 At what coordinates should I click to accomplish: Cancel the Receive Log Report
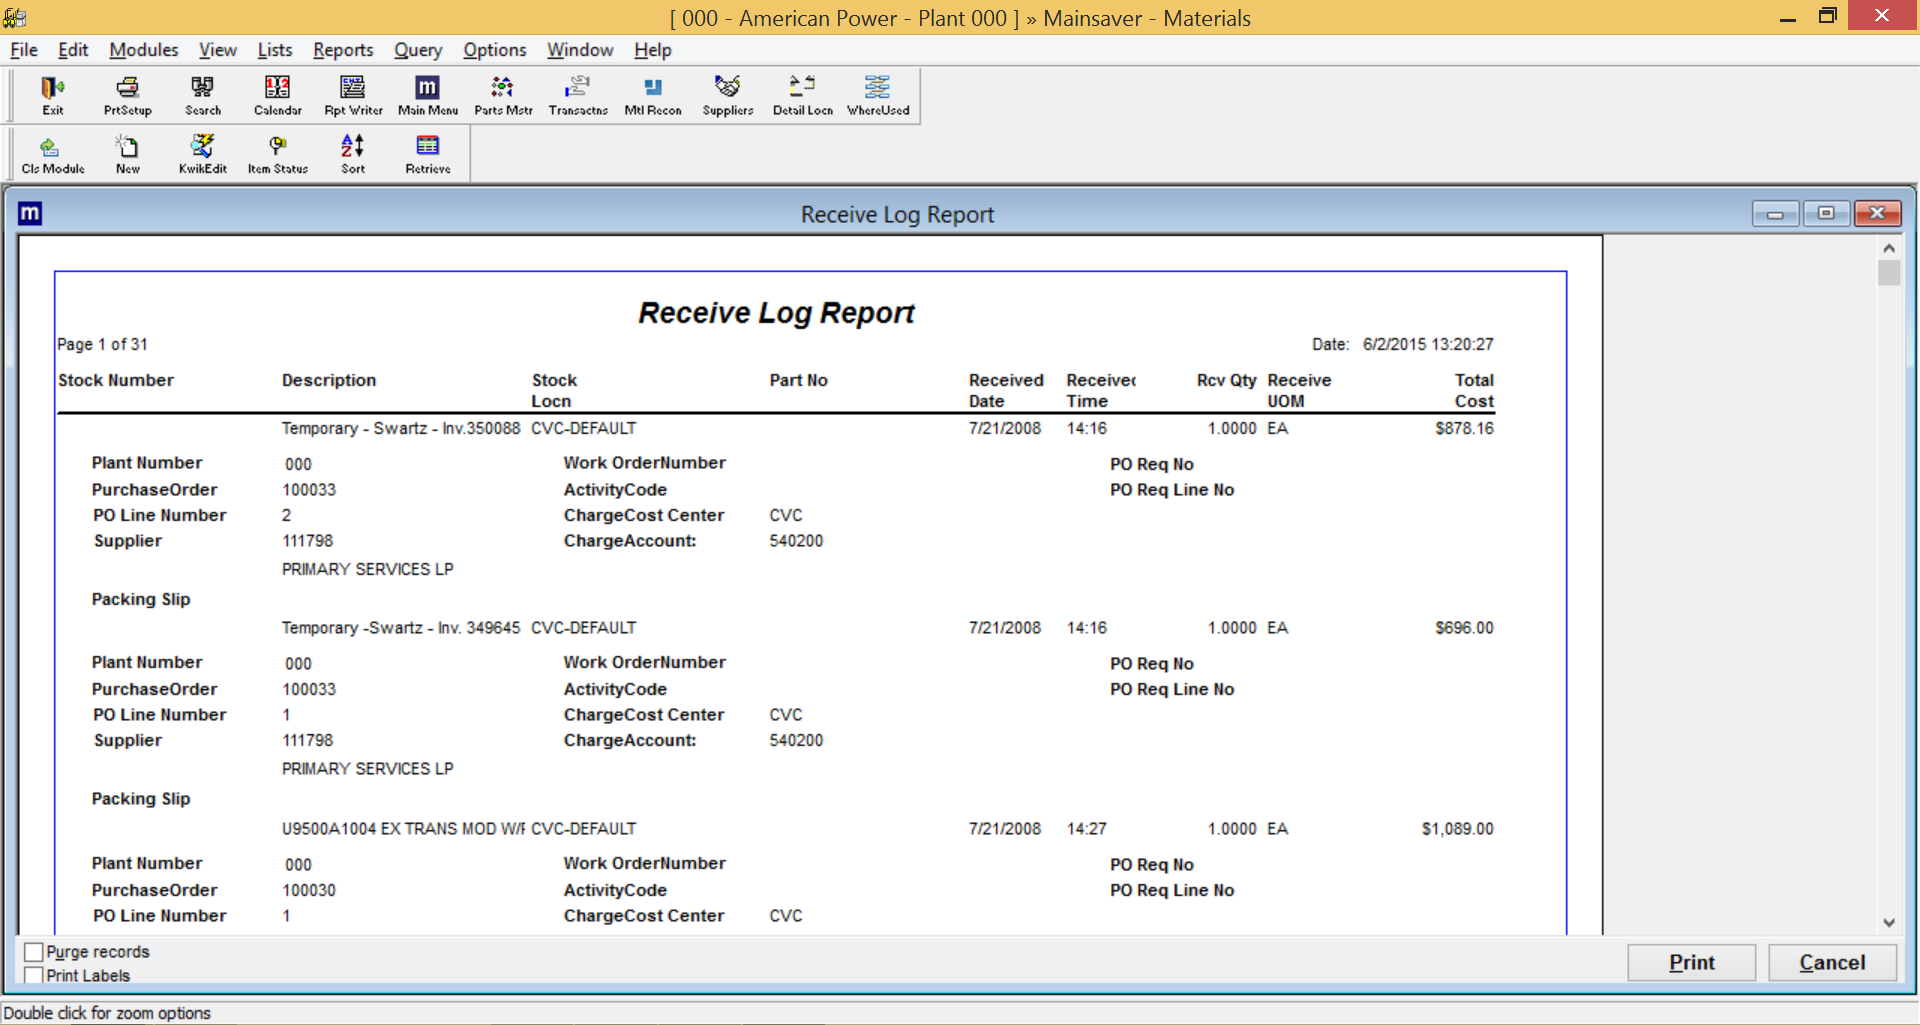tap(1832, 962)
